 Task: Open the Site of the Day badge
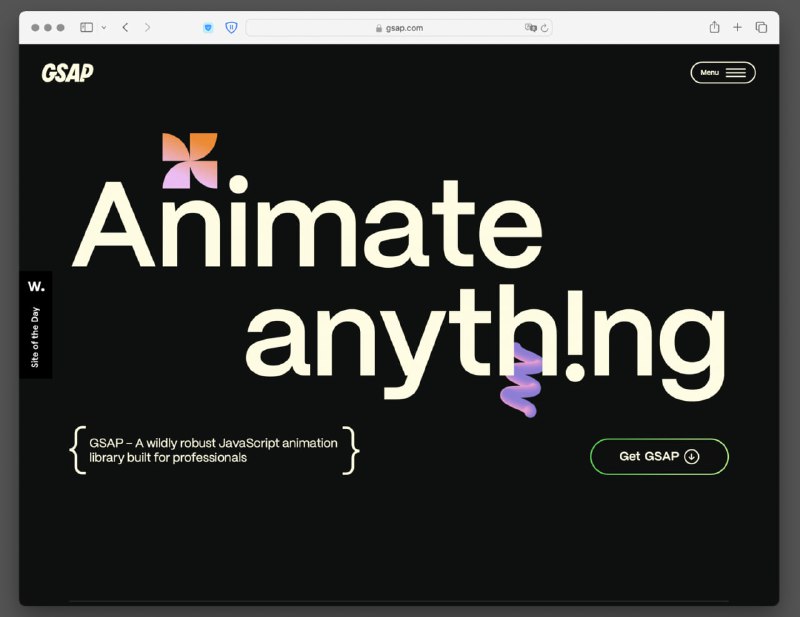tap(35, 325)
